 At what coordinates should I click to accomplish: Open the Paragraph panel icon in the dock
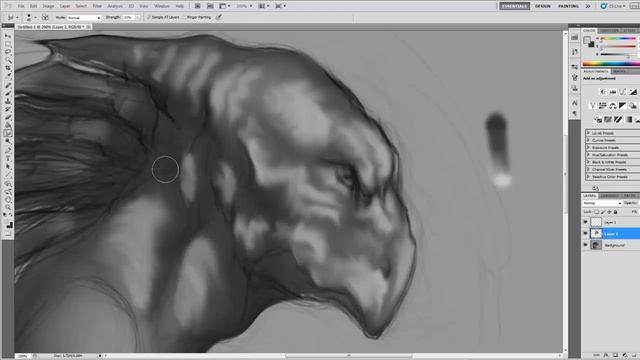(x=575, y=113)
